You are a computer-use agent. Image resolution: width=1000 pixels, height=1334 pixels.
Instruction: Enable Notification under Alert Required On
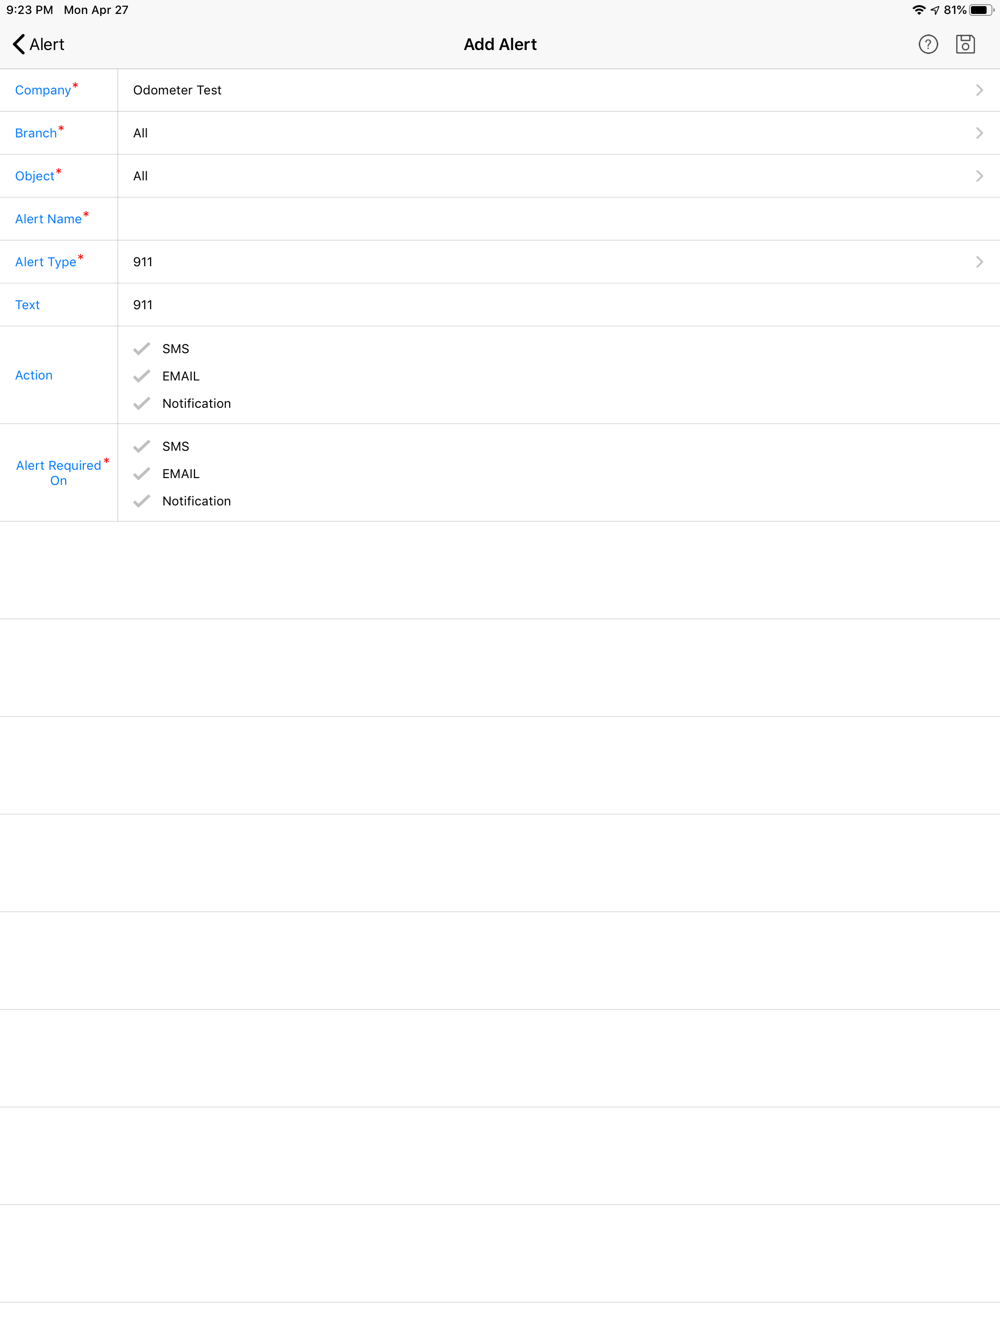click(x=142, y=501)
